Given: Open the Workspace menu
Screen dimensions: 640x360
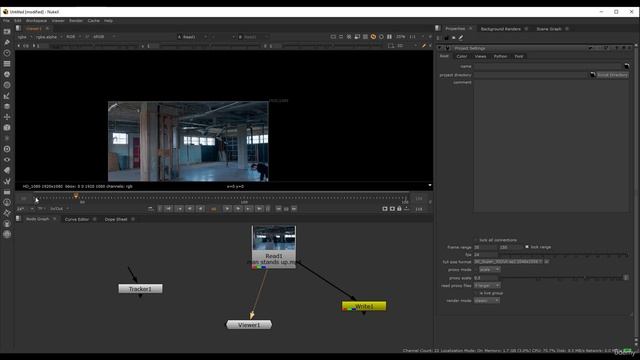Looking at the screenshot, I should tap(36, 20).
